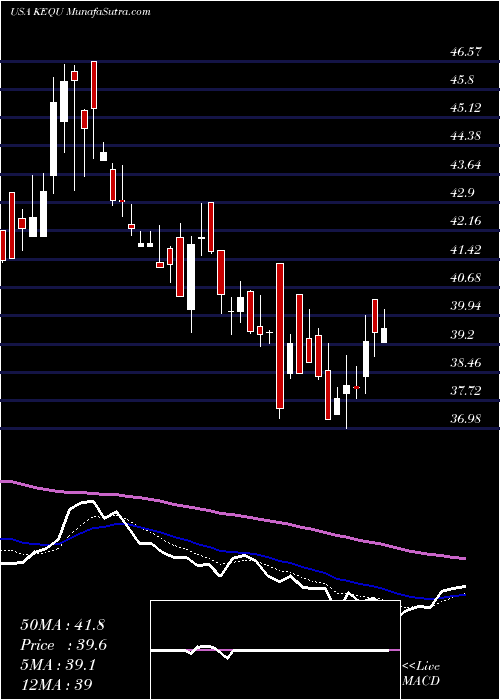Image resolution: width=500 pixels, height=700 pixels.
Task: Select the 40.68 price label
Action: point(465,278)
